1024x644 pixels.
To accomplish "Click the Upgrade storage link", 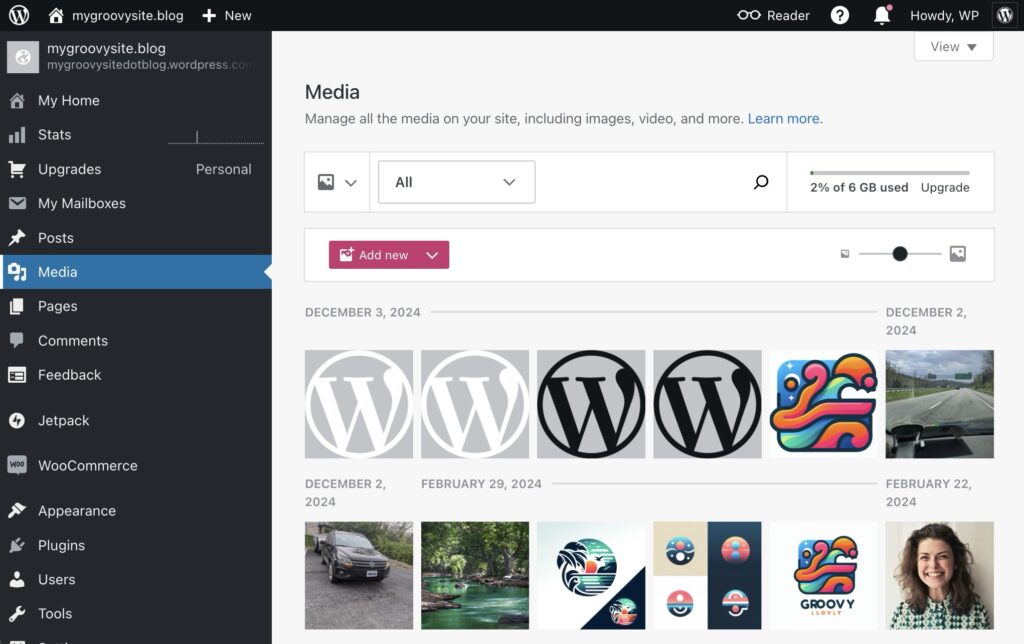I will (945, 187).
